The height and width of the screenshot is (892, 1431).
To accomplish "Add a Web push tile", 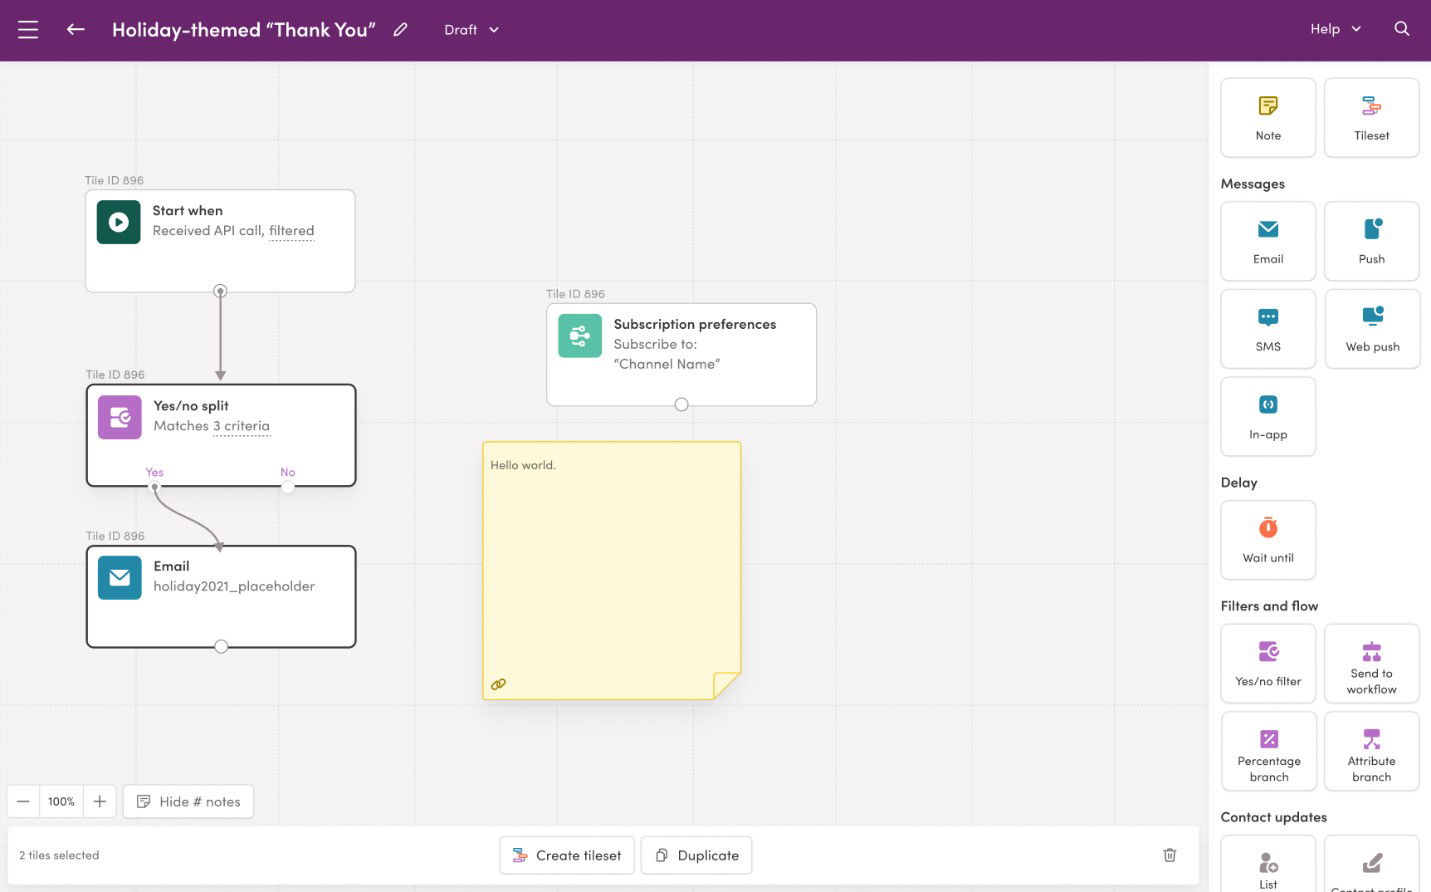I will pyautogui.click(x=1371, y=328).
